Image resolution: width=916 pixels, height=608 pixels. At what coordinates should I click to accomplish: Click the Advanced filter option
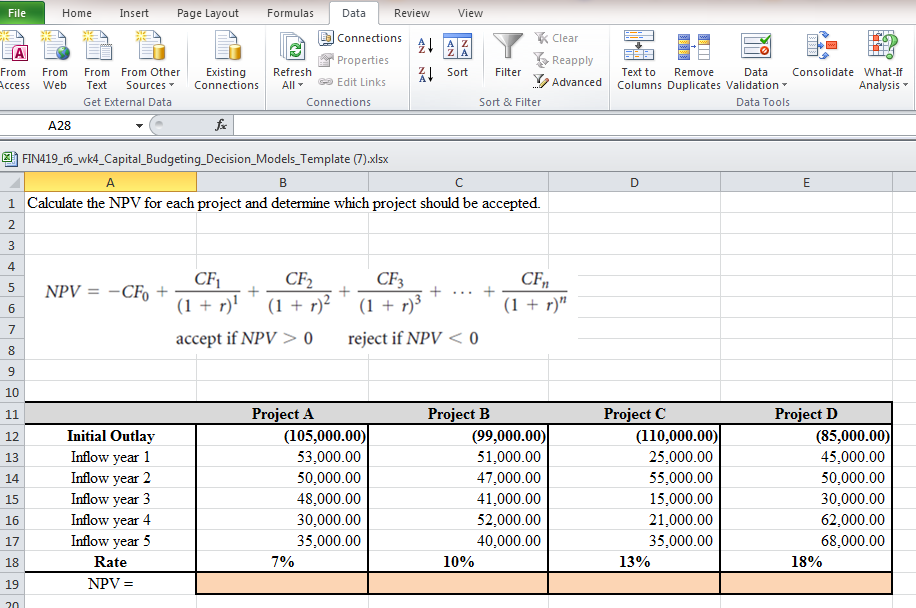pyautogui.click(x=568, y=81)
